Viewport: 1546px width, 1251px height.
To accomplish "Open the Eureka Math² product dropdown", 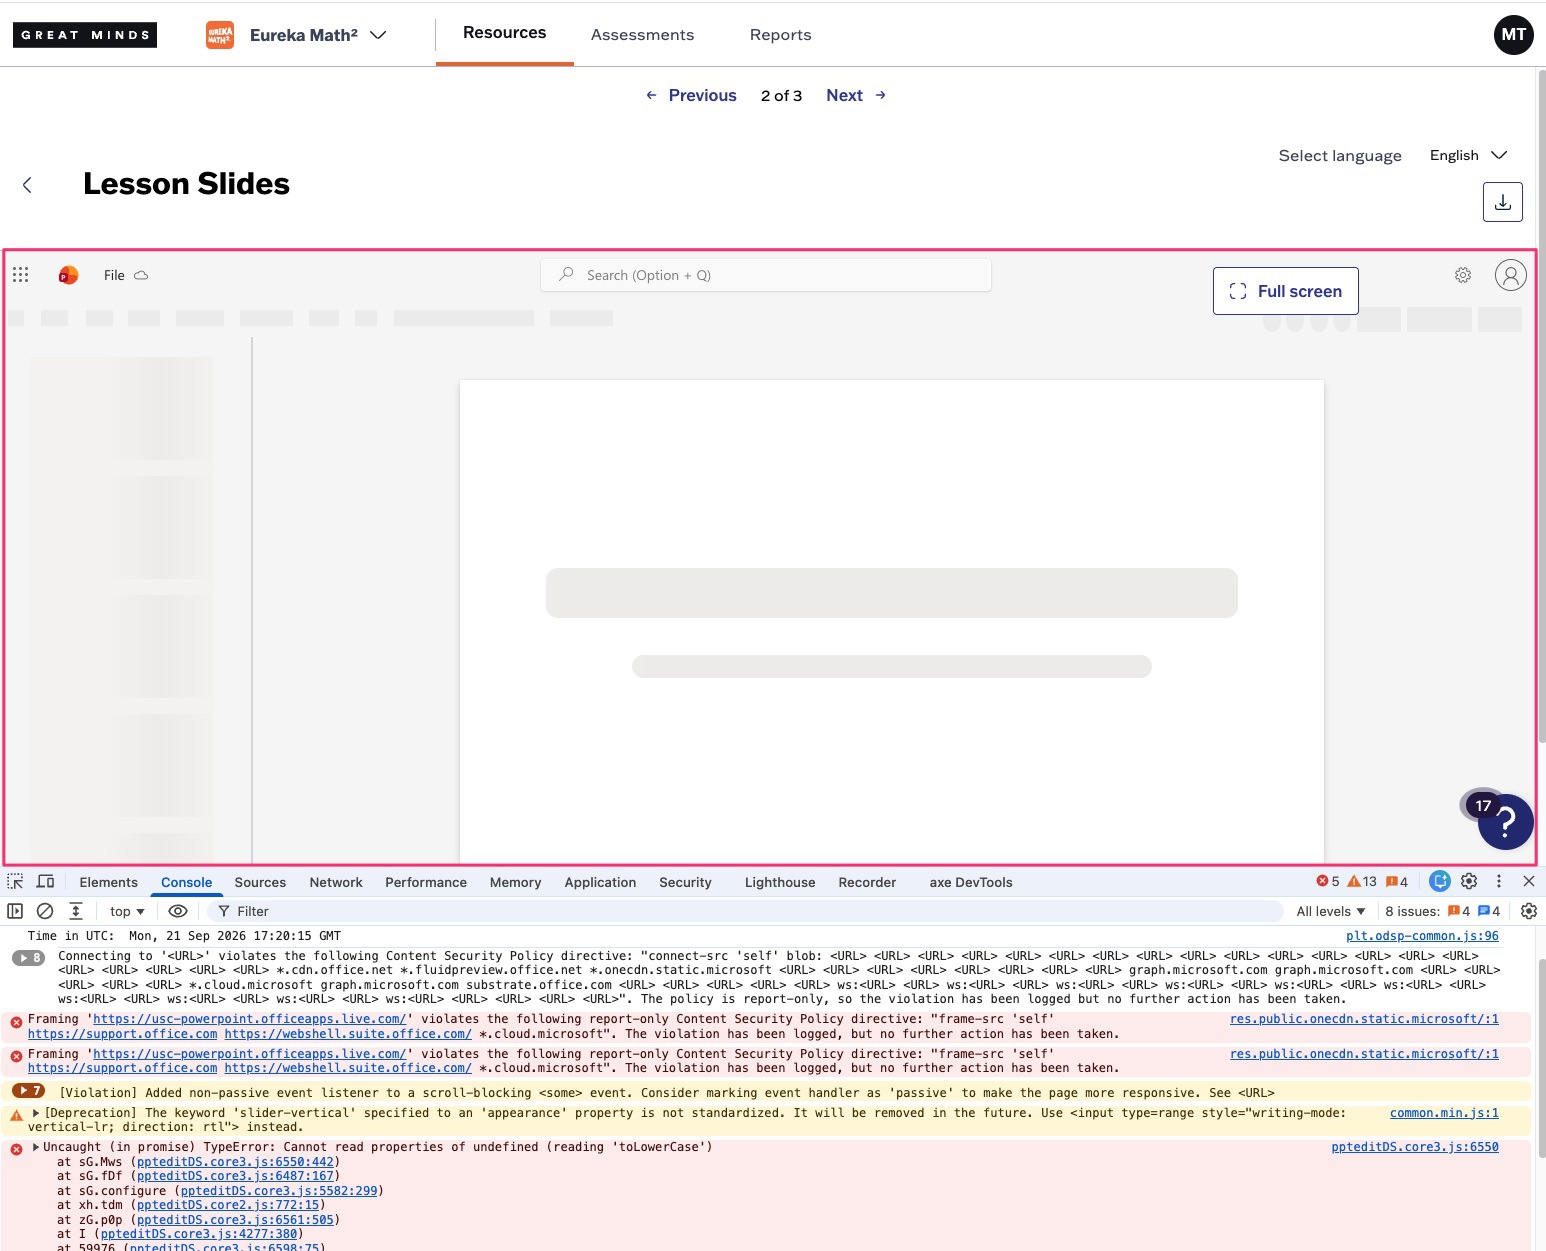I will point(296,35).
